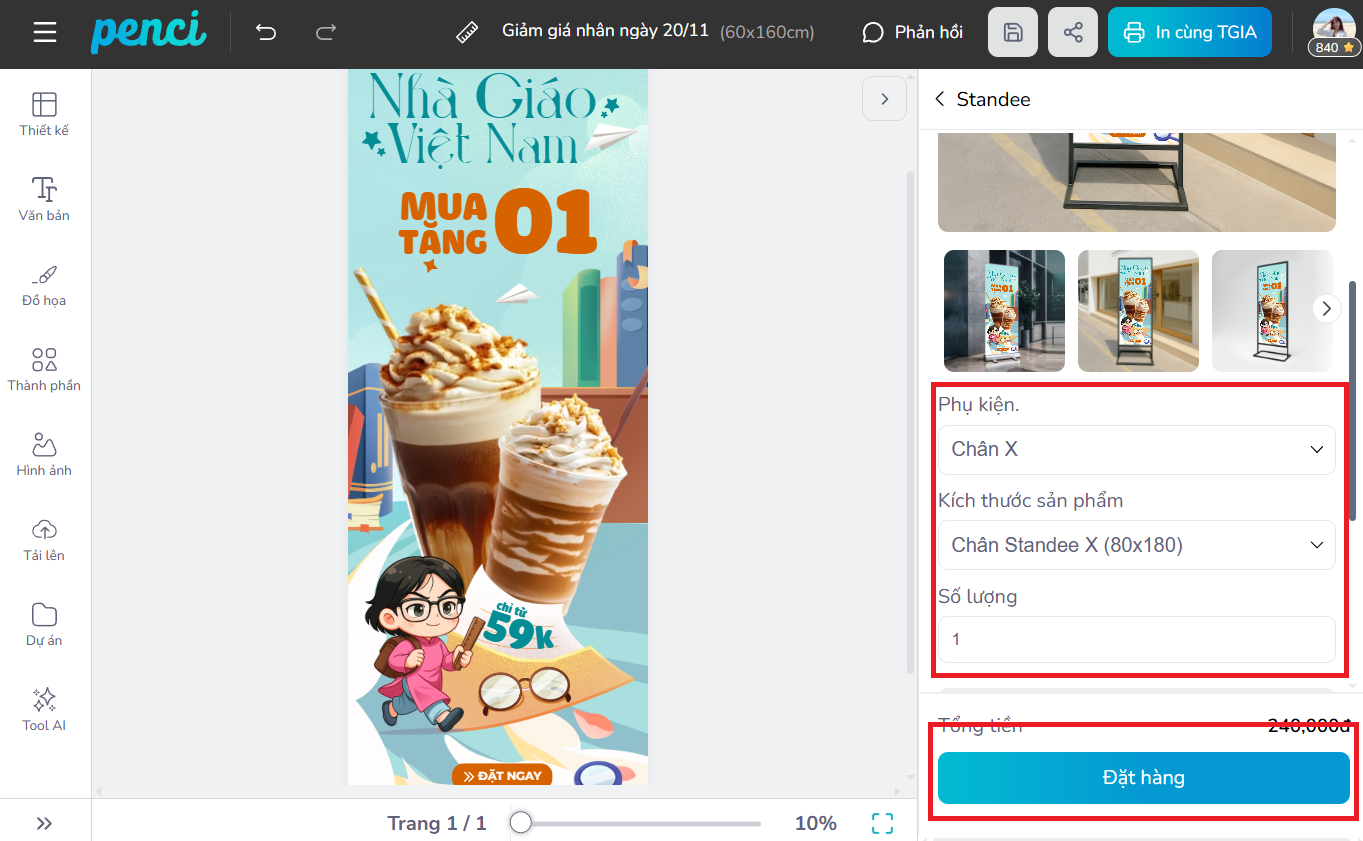Toggle fullscreen view icon
This screenshot has width=1363, height=841.
(x=882, y=823)
